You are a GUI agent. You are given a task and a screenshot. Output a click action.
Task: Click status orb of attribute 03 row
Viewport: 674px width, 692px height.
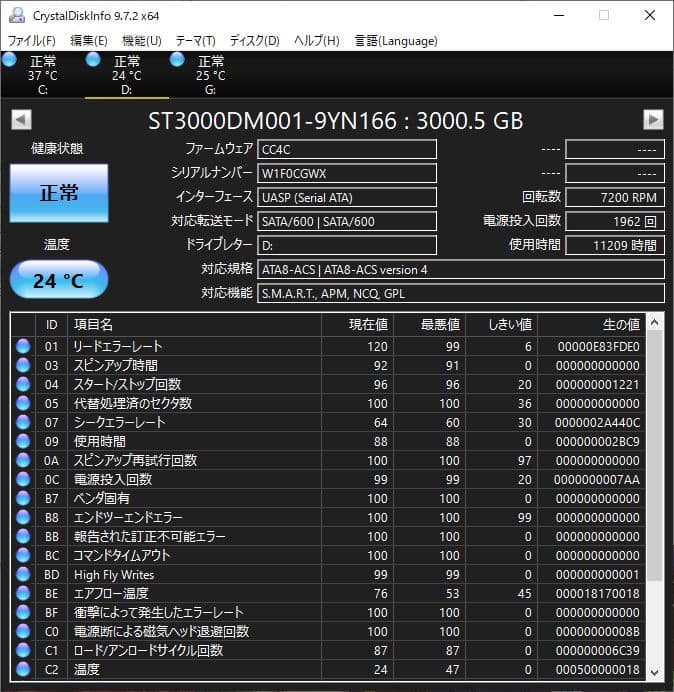coord(23,365)
